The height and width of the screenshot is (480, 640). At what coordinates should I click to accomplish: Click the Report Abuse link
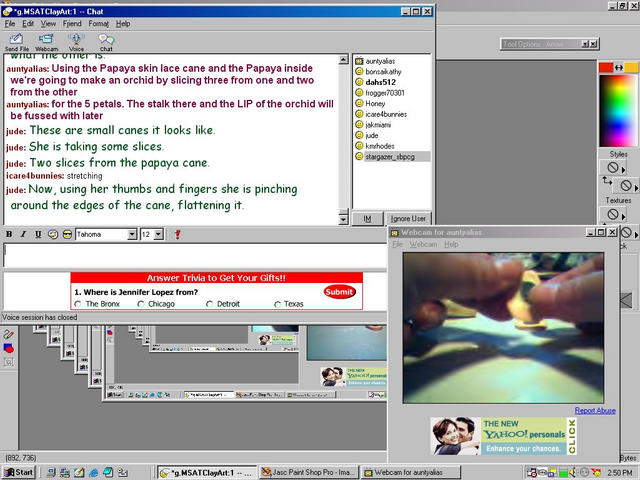coord(595,411)
